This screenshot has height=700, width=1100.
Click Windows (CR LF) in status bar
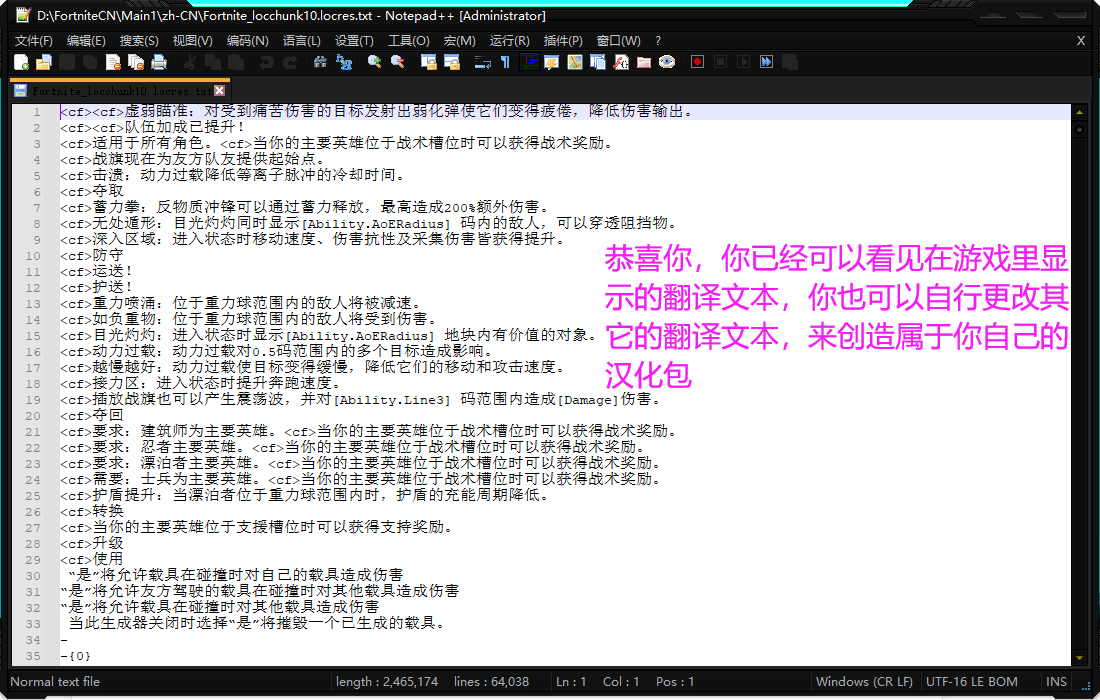[x=864, y=682]
